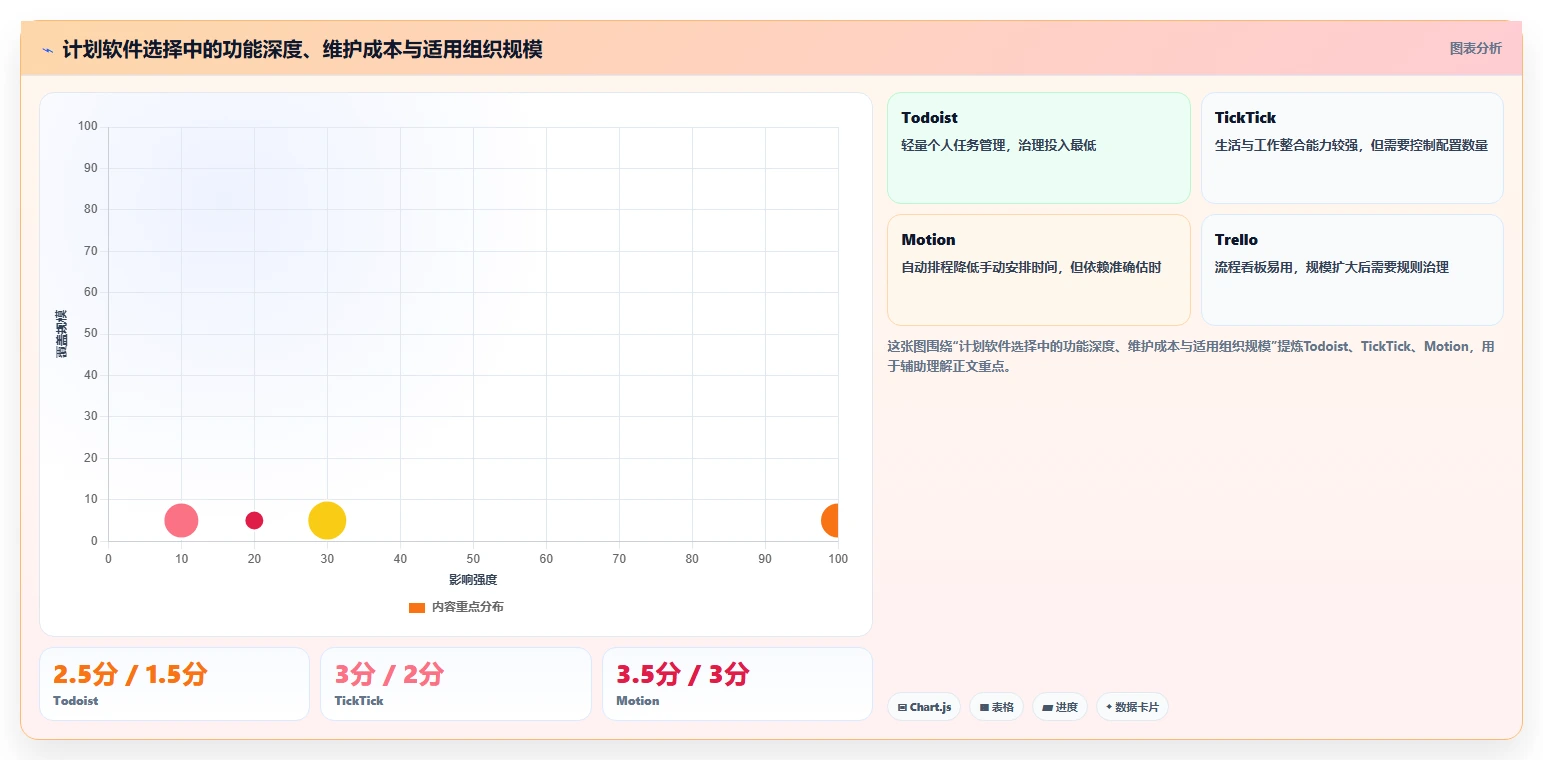
Task: Click the 数据卡片 tag
Action: coord(1132,707)
